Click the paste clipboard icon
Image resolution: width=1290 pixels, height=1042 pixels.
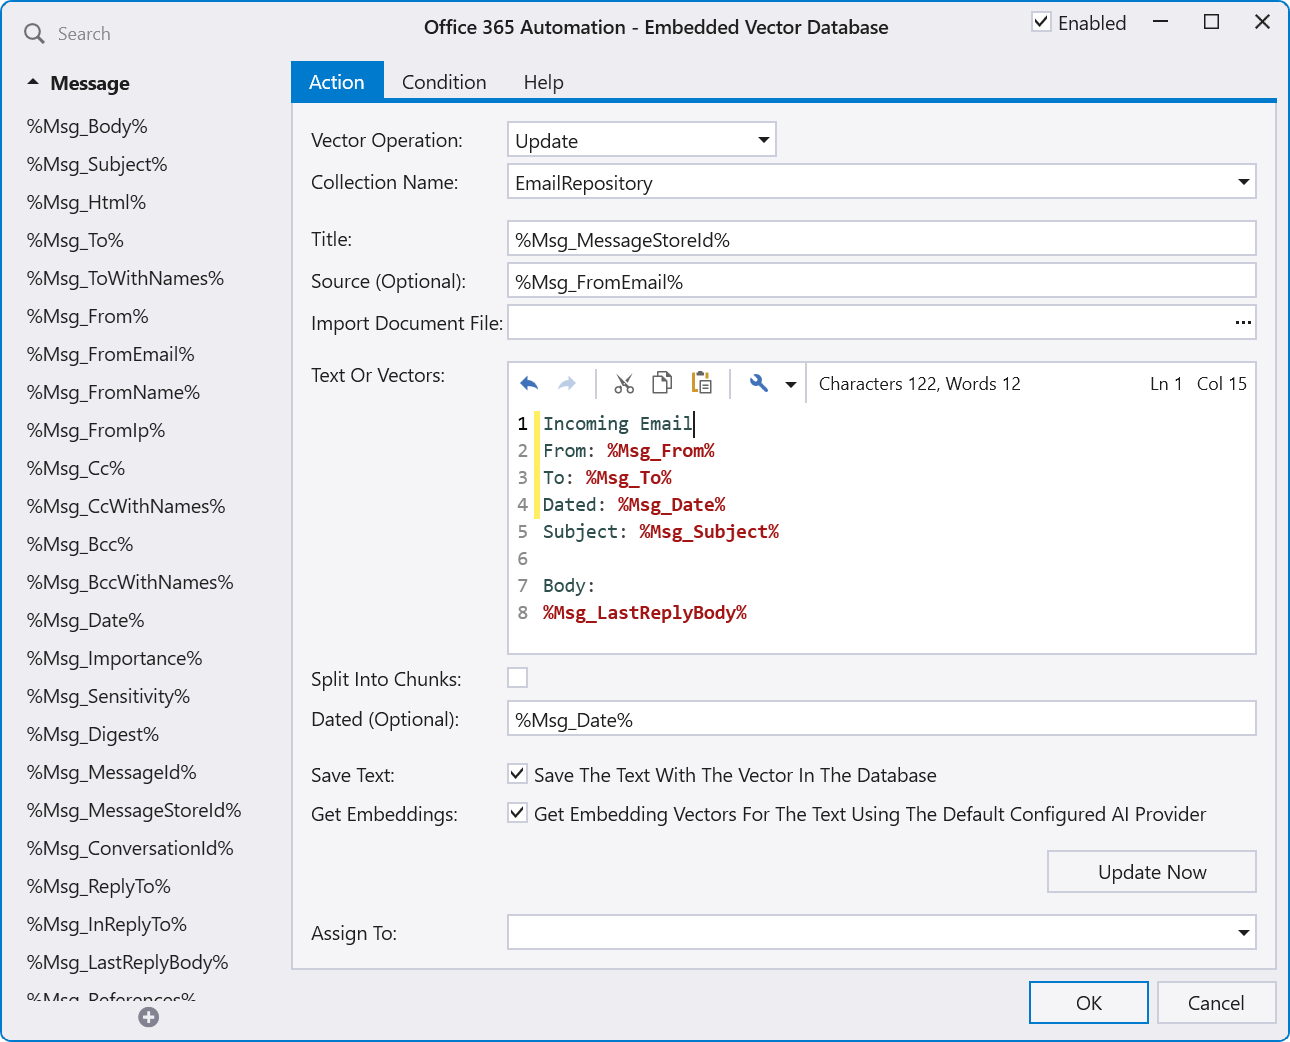coord(702,383)
